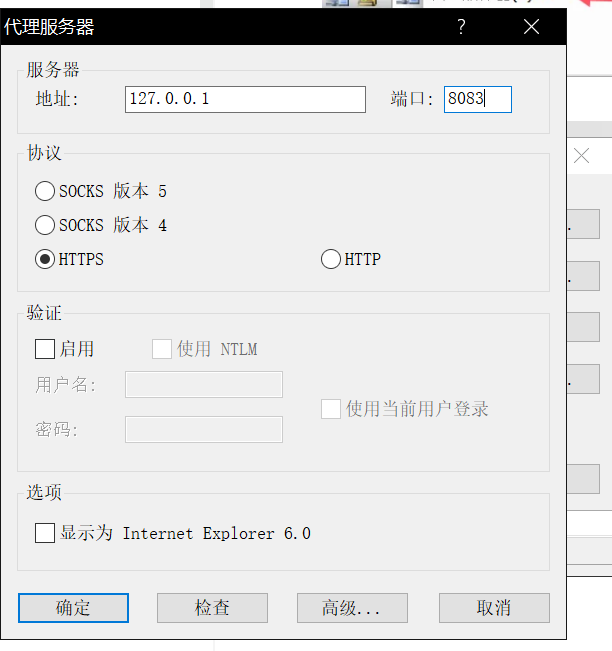Close the 代理服务器 dialog with the X
The image size is (612, 651).
[x=531, y=27]
